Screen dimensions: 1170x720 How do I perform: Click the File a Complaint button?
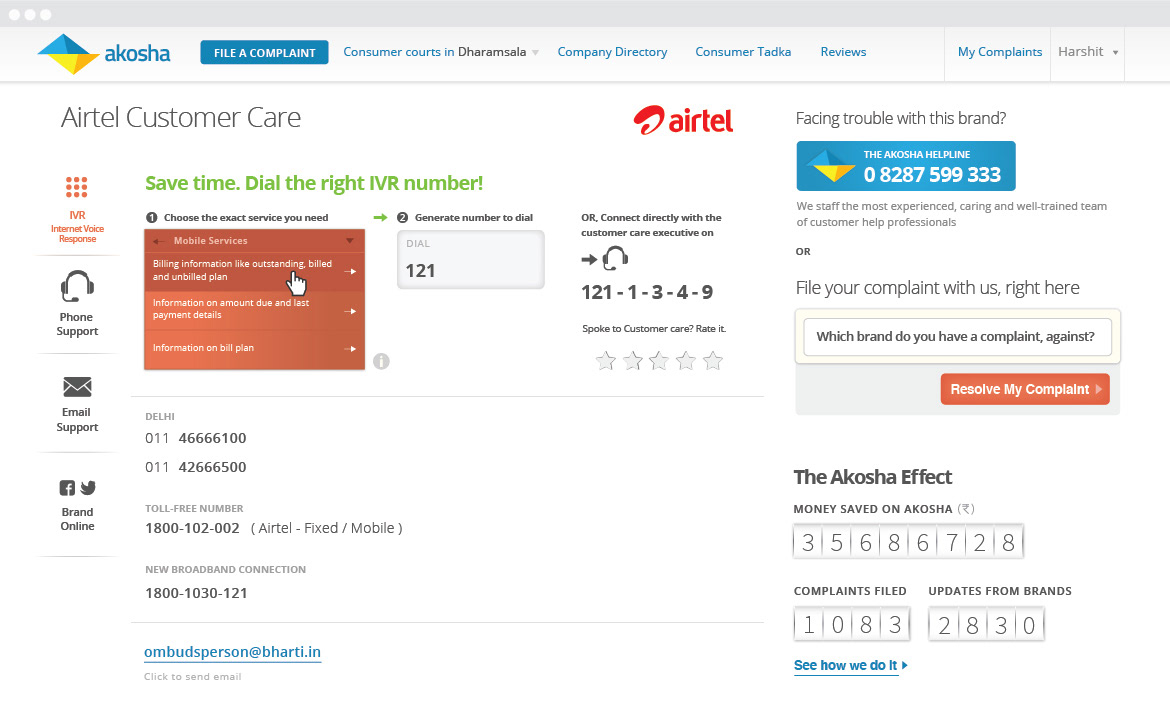tap(264, 53)
